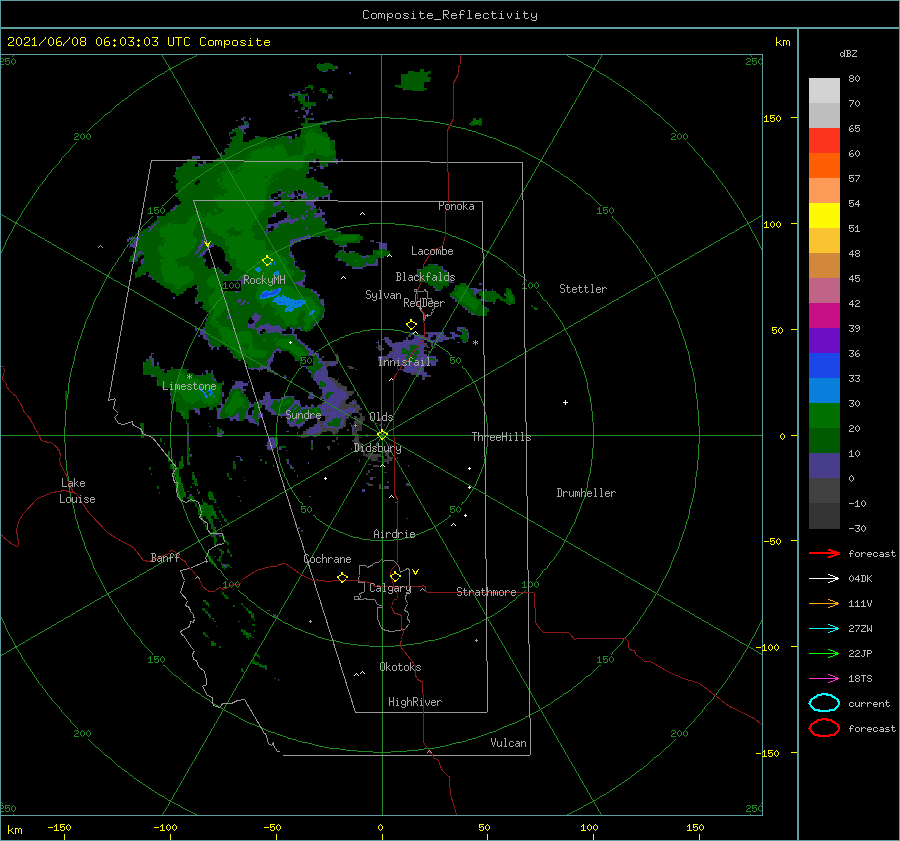Click the Airdrie city label
The height and width of the screenshot is (841, 900).
coord(394,534)
